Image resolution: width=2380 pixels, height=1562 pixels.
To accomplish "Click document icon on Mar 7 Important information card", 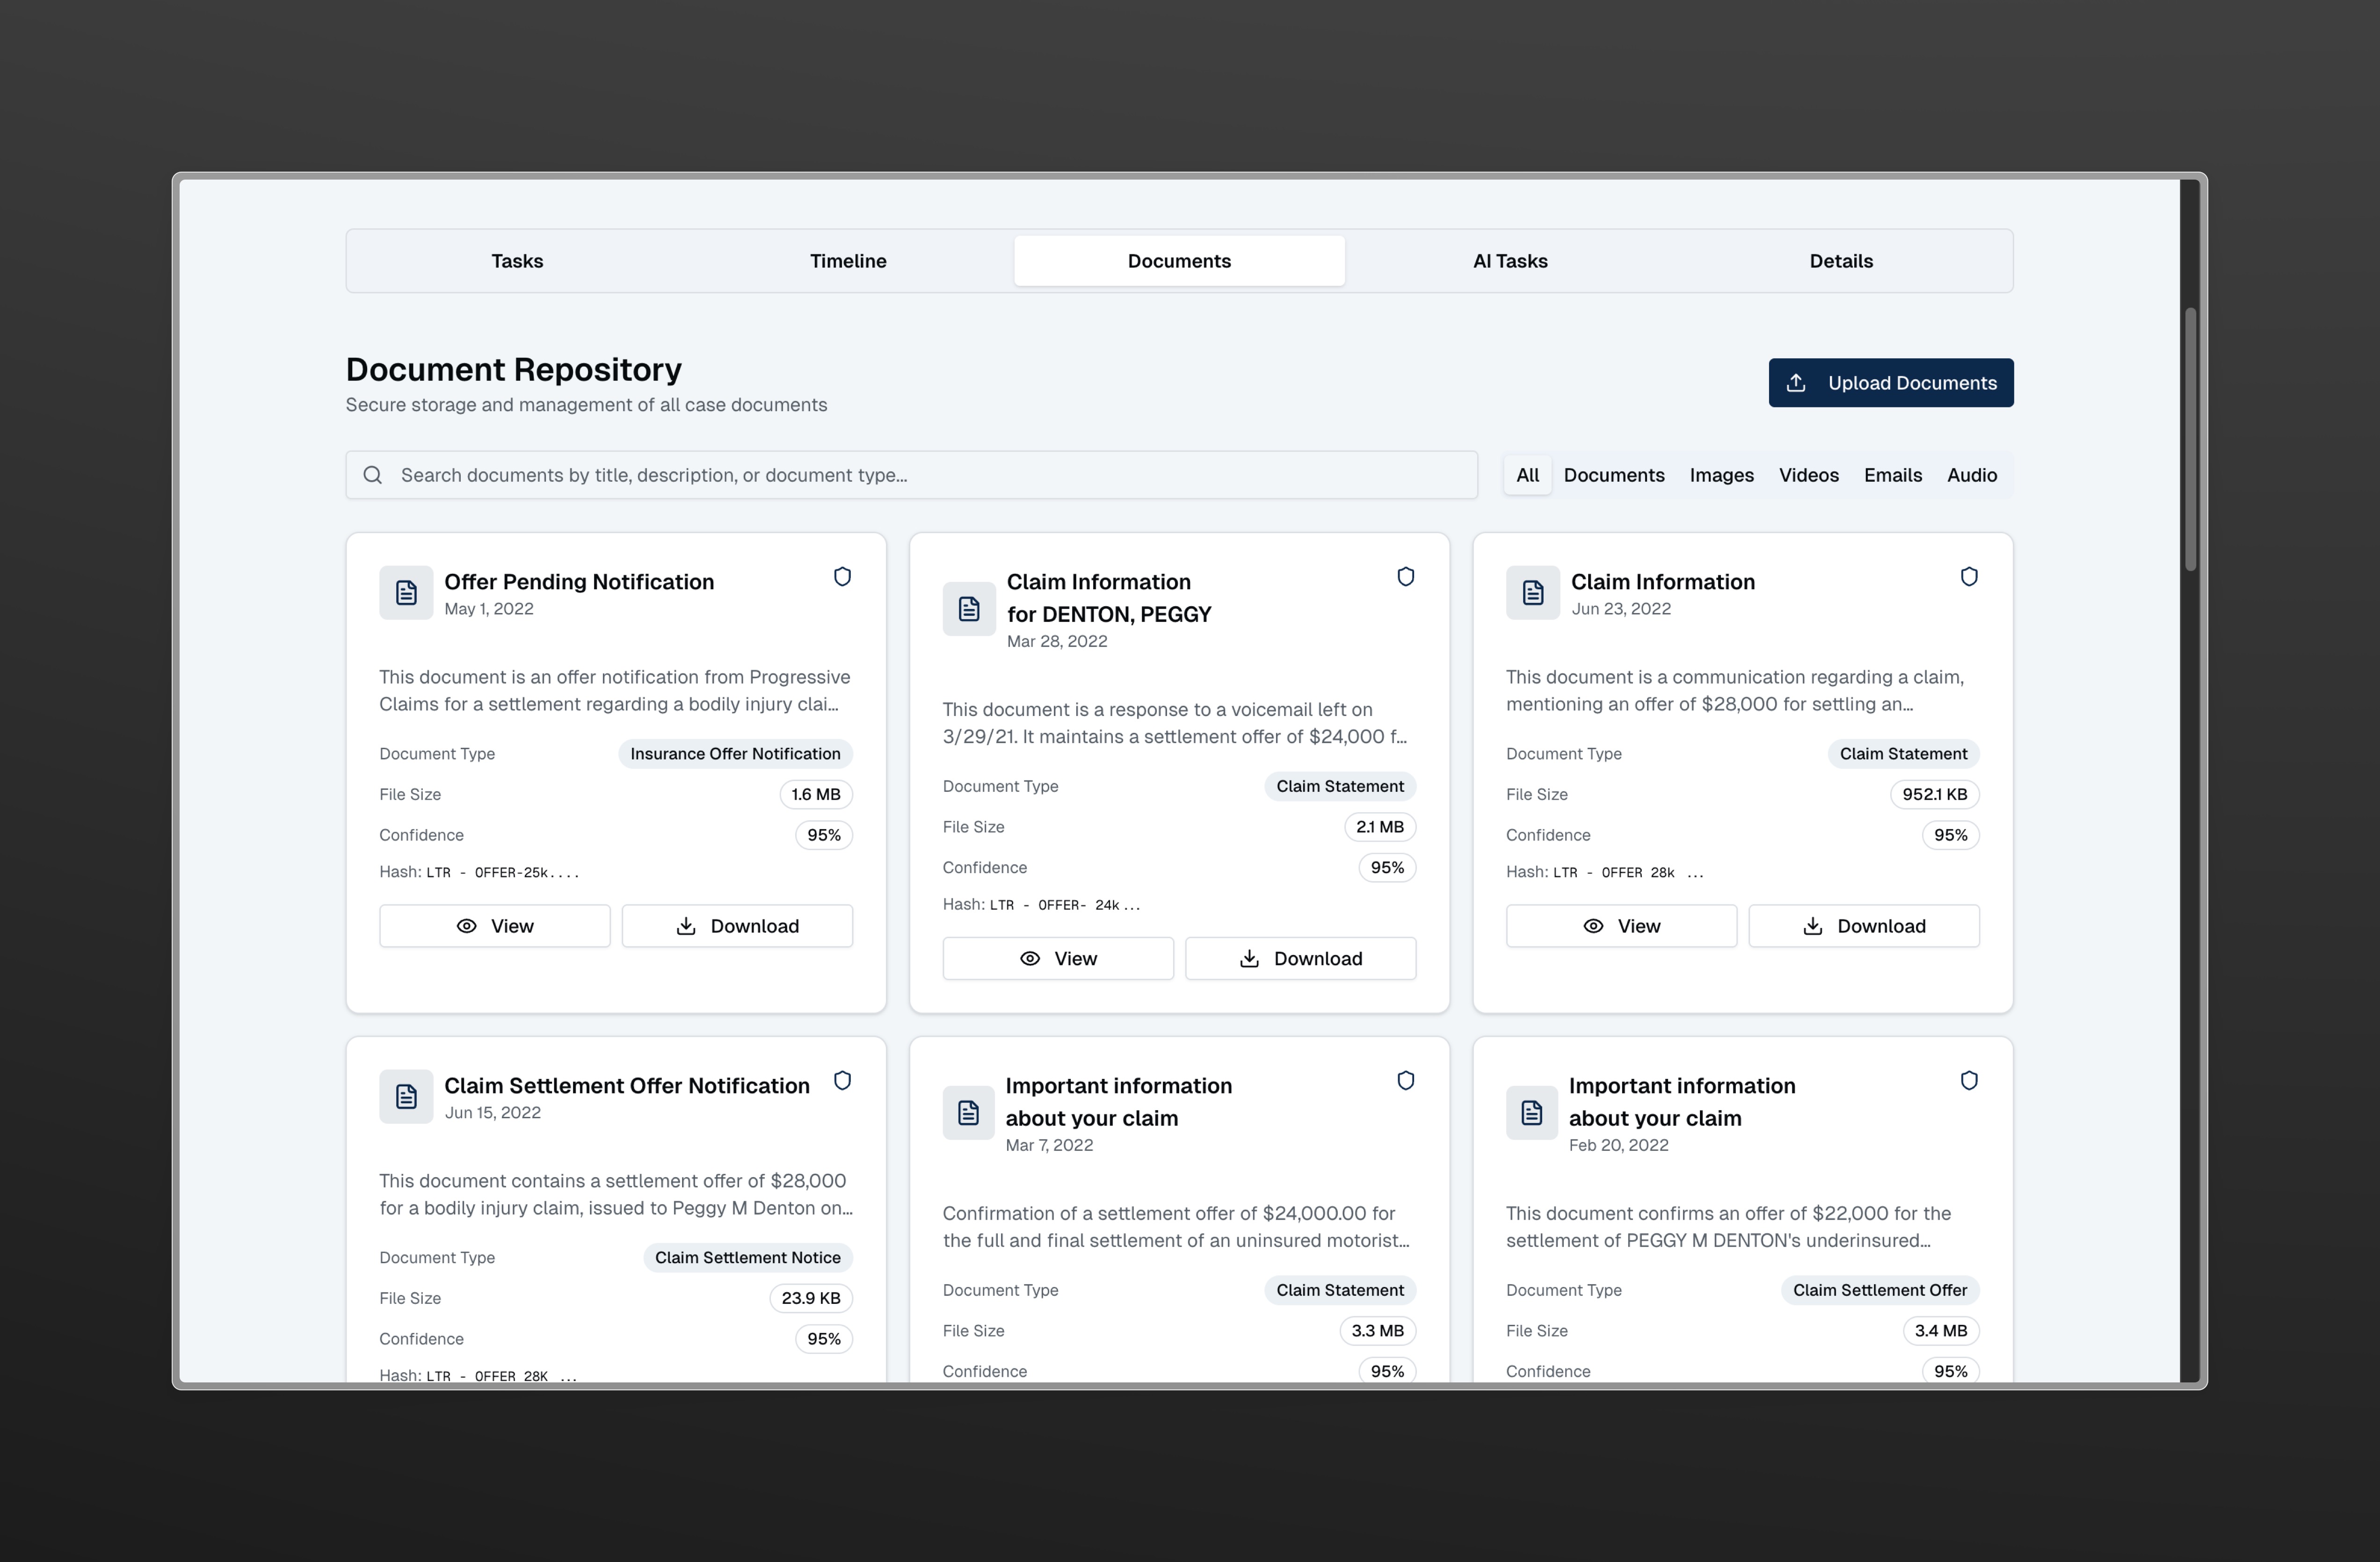I will tap(968, 1113).
